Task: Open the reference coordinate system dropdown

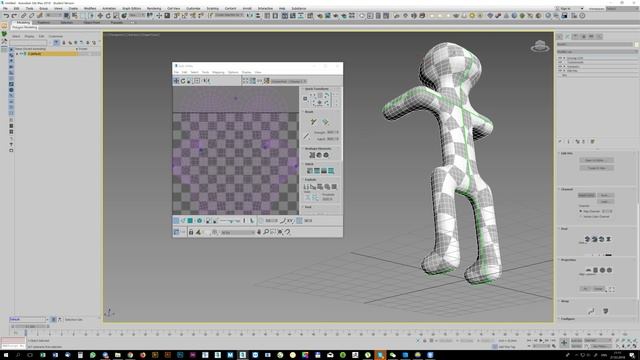Action: [x=137, y=16]
